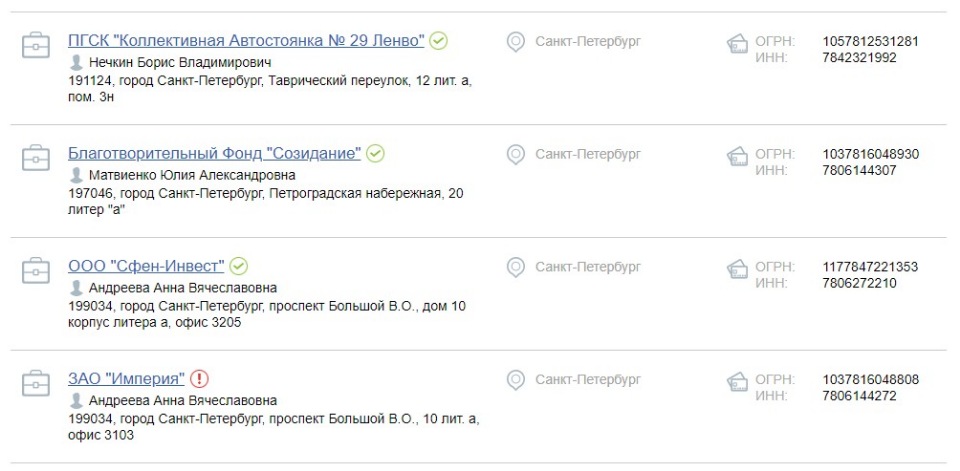Click briefcase icon of ПГСК Автостоянка row
The width and height of the screenshot is (960, 471).
point(36,45)
